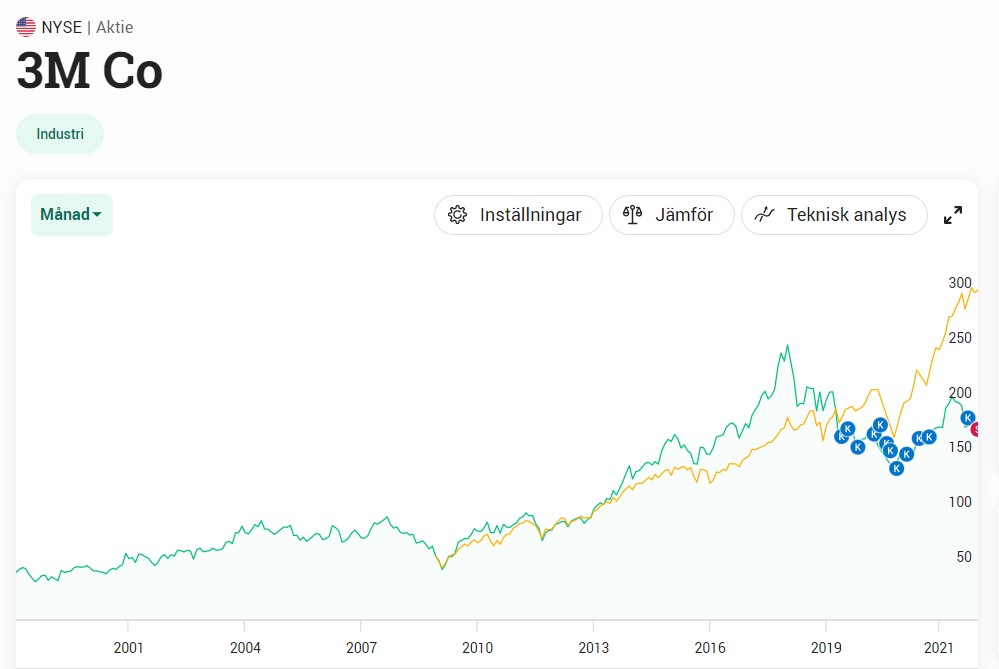
Task: Click the lowest blue K marker on chart
Action: [896, 468]
